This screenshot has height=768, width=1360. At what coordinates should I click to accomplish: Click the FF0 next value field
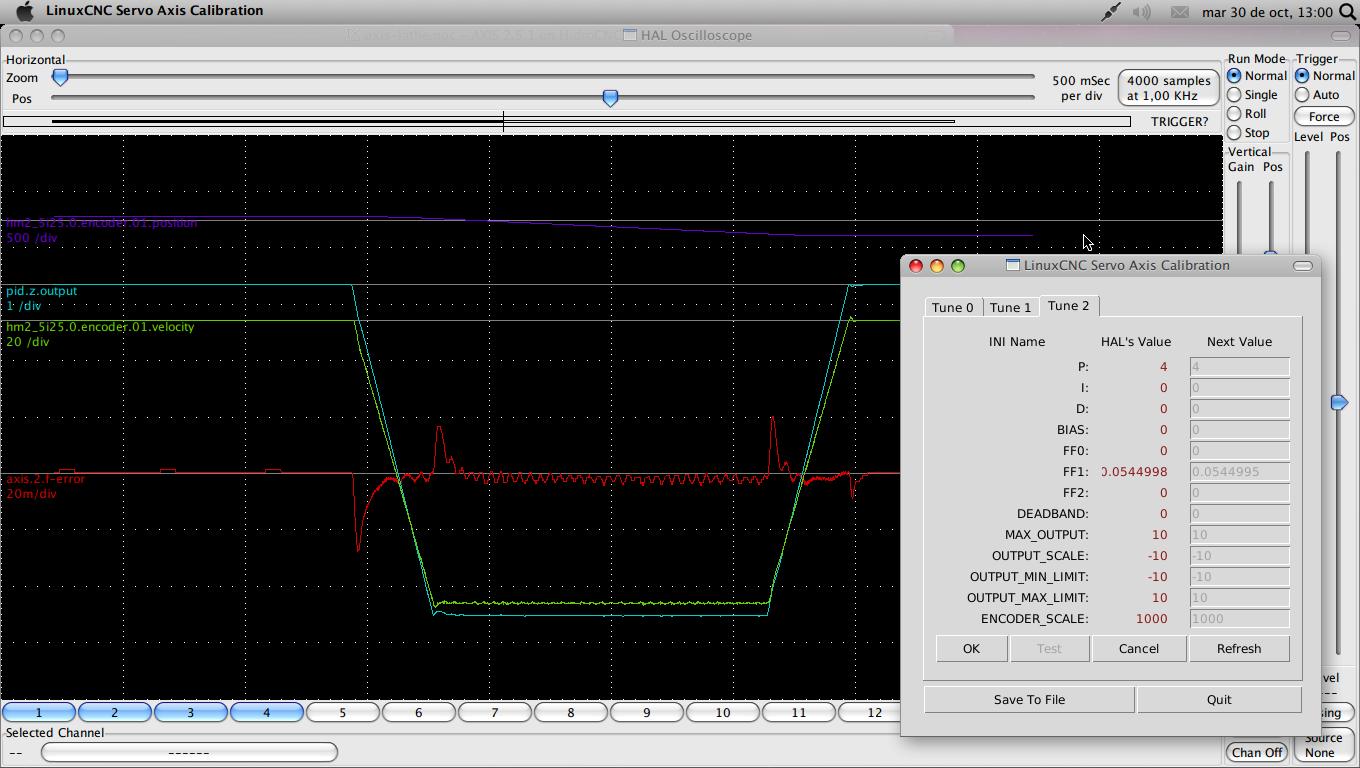point(1239,451)
